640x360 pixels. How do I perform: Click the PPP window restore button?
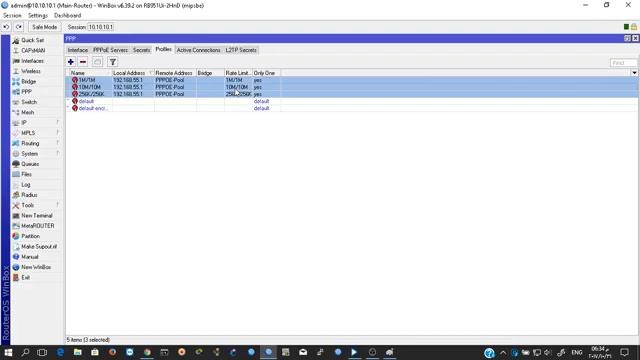tap(627, 38)
